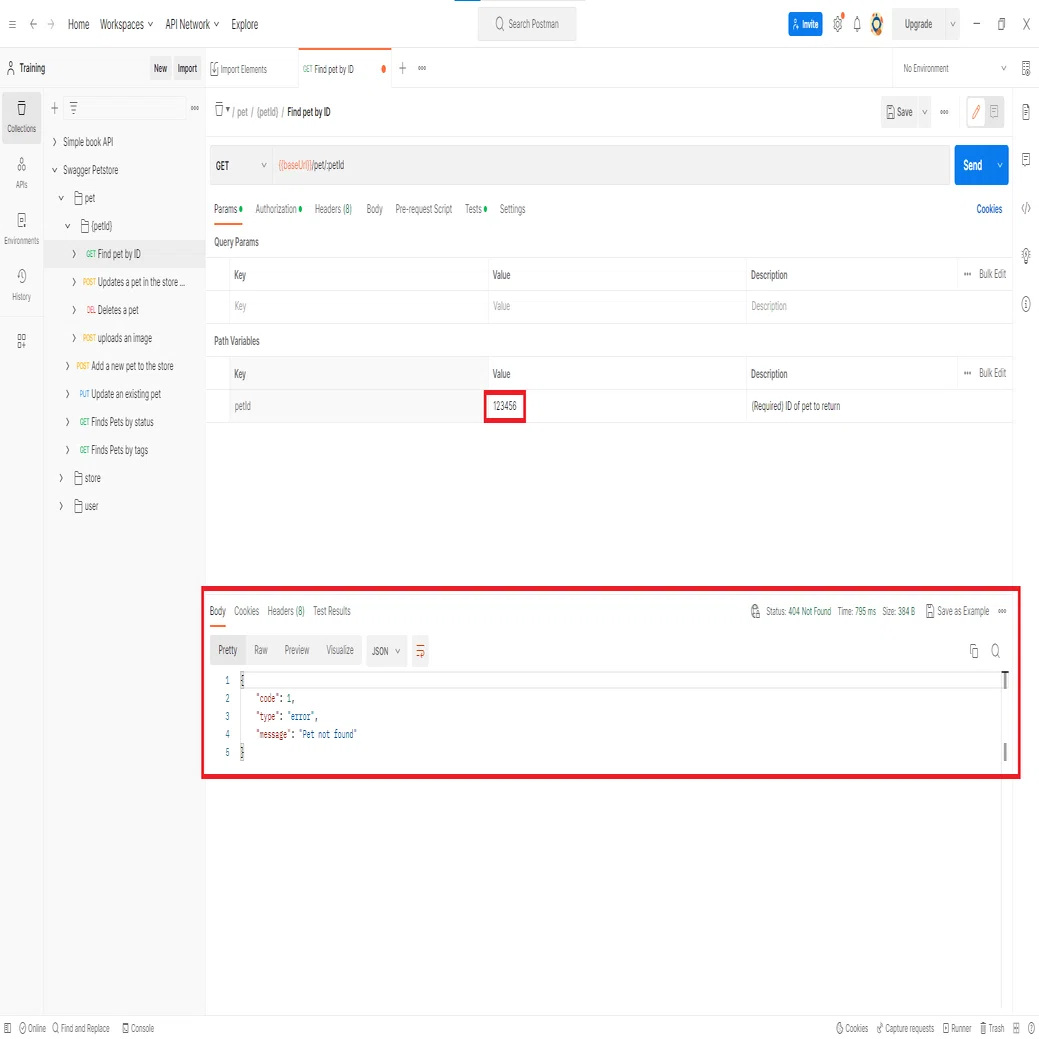Image resolution: width=1039 pixels, height=1039 pixels.
Task: Expand the store folder
Action: [x=61, y=478]
